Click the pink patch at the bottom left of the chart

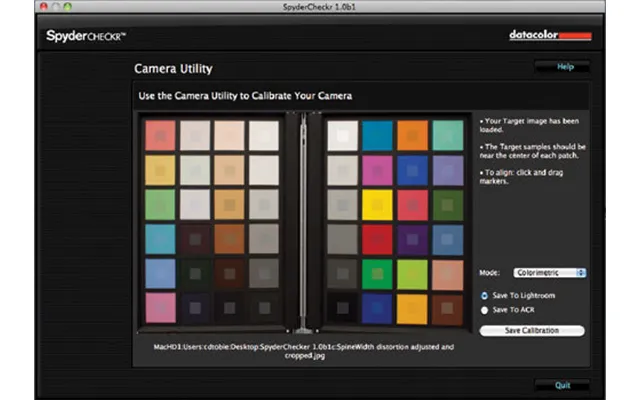160,308
